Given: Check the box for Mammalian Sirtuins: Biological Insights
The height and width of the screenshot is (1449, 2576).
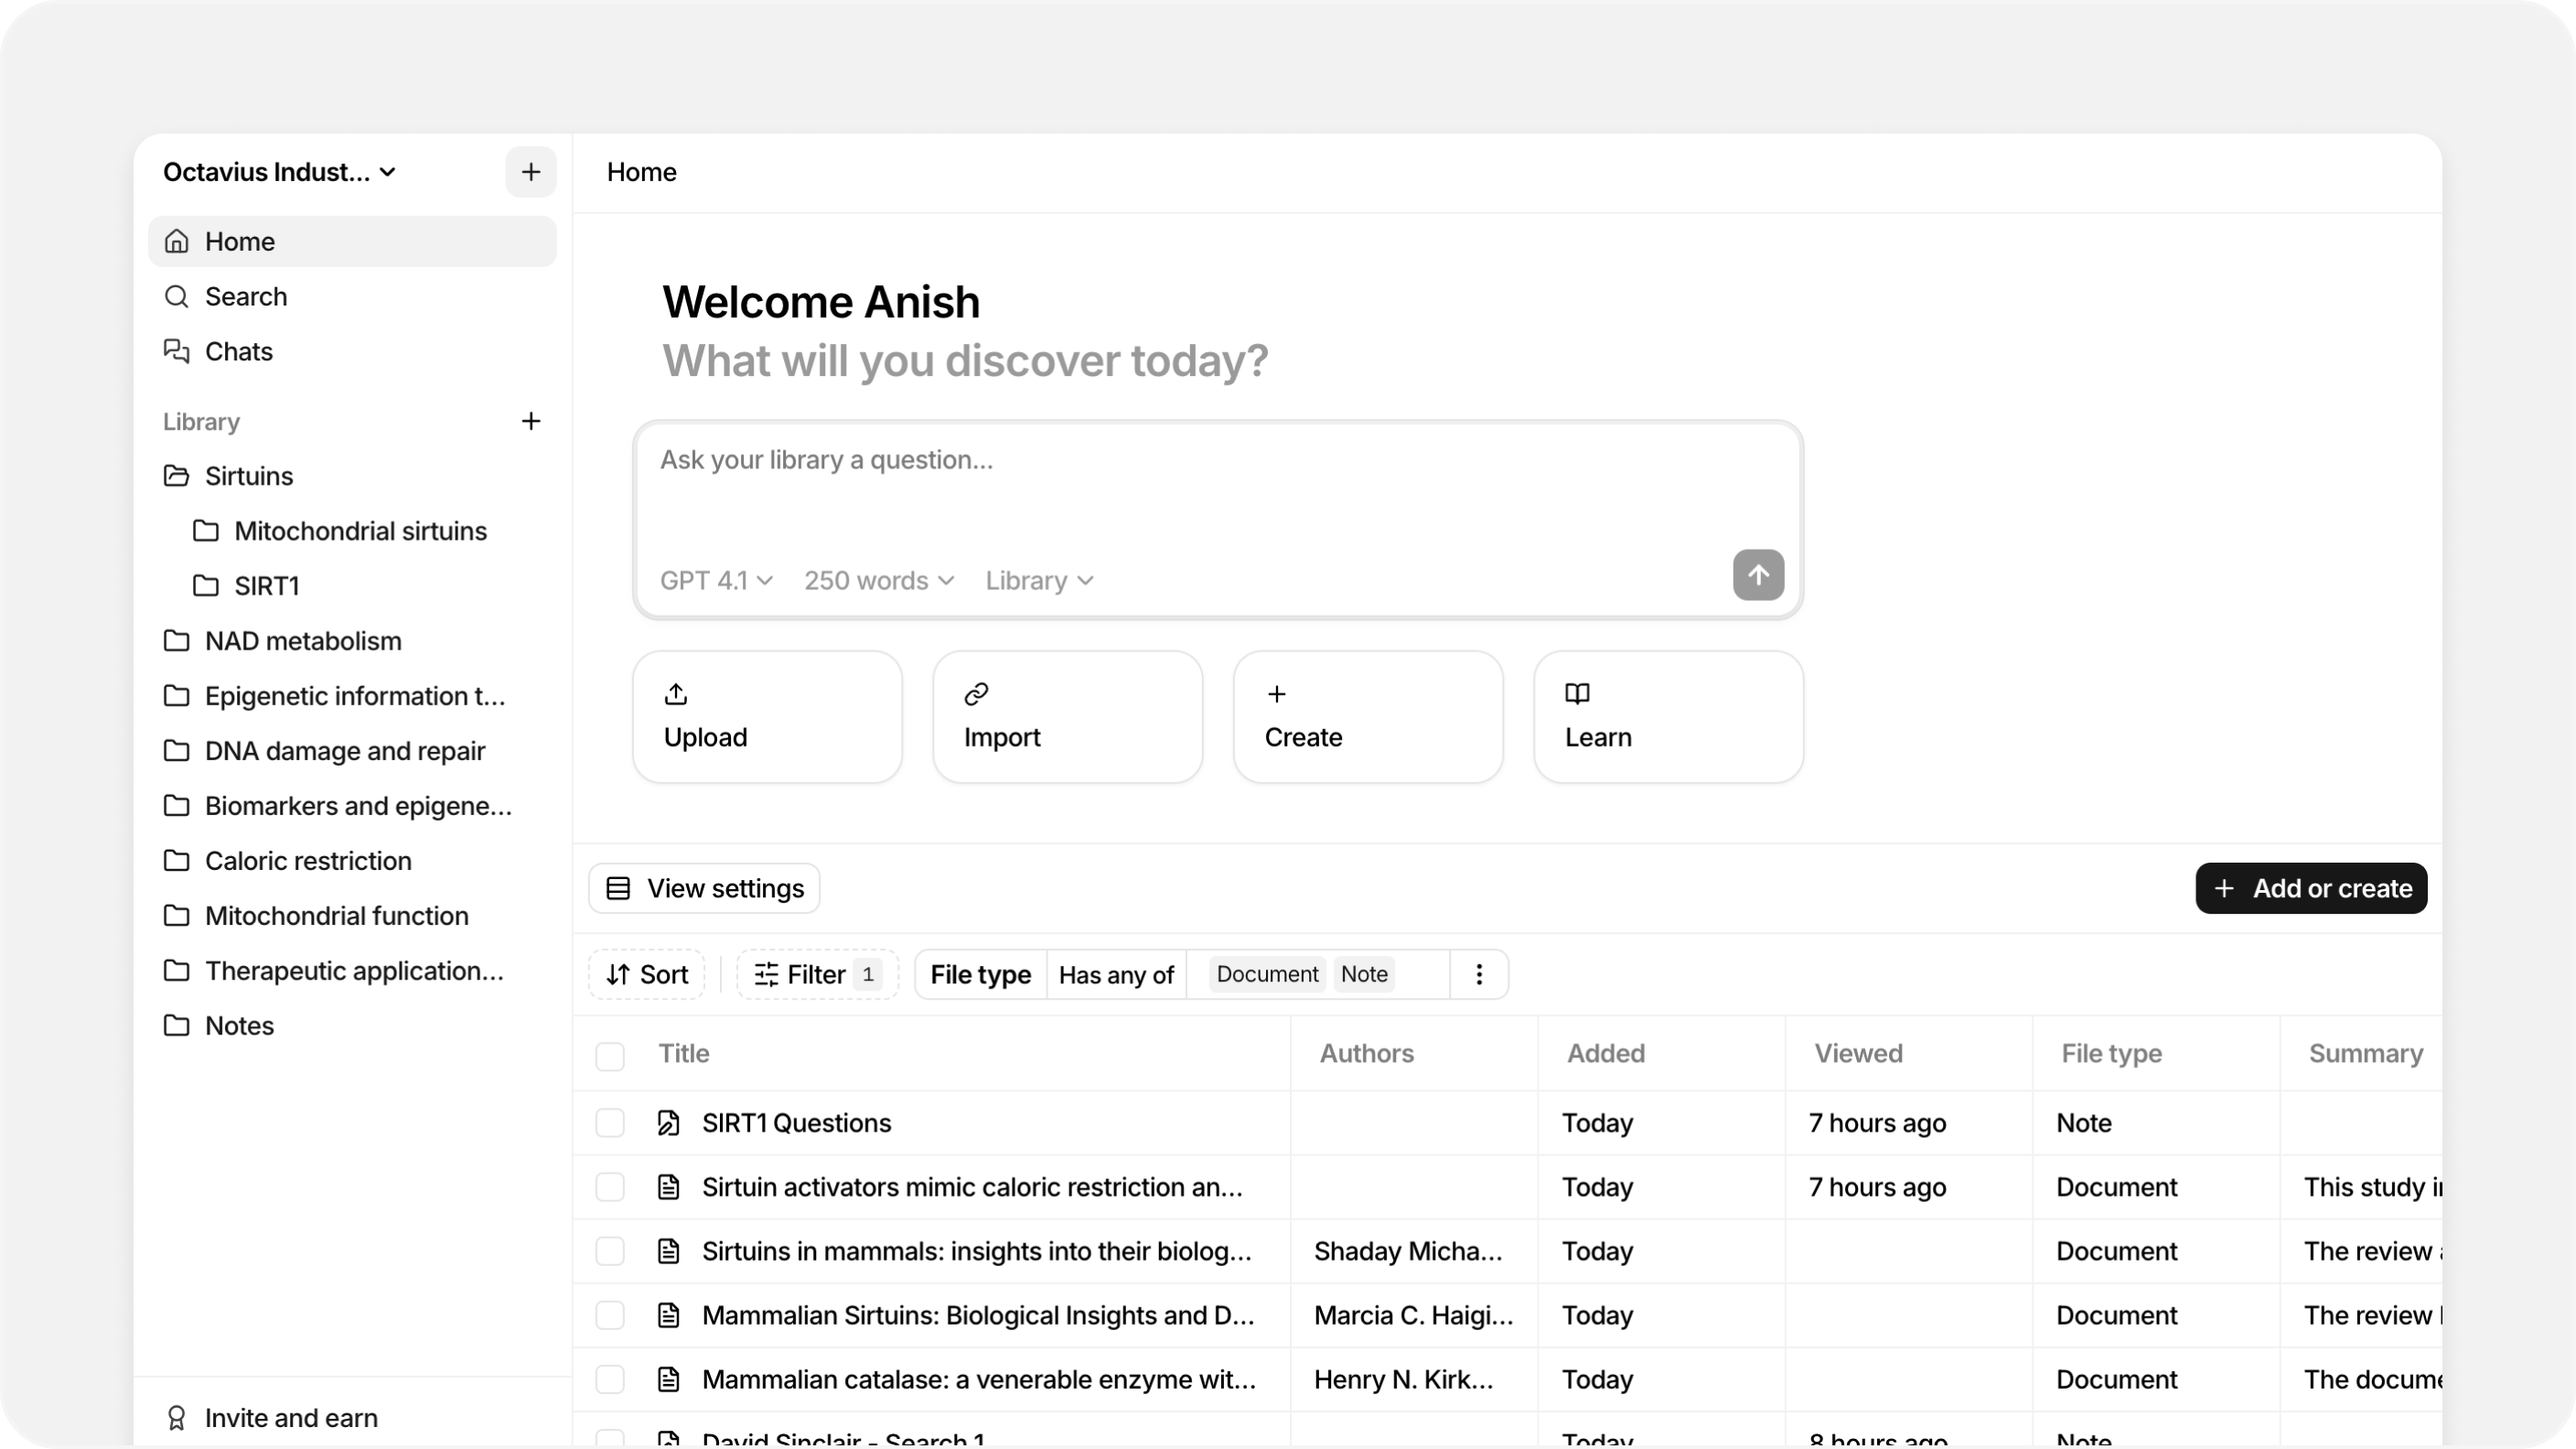Looking at the screenshot, I should pos(610,1315).
